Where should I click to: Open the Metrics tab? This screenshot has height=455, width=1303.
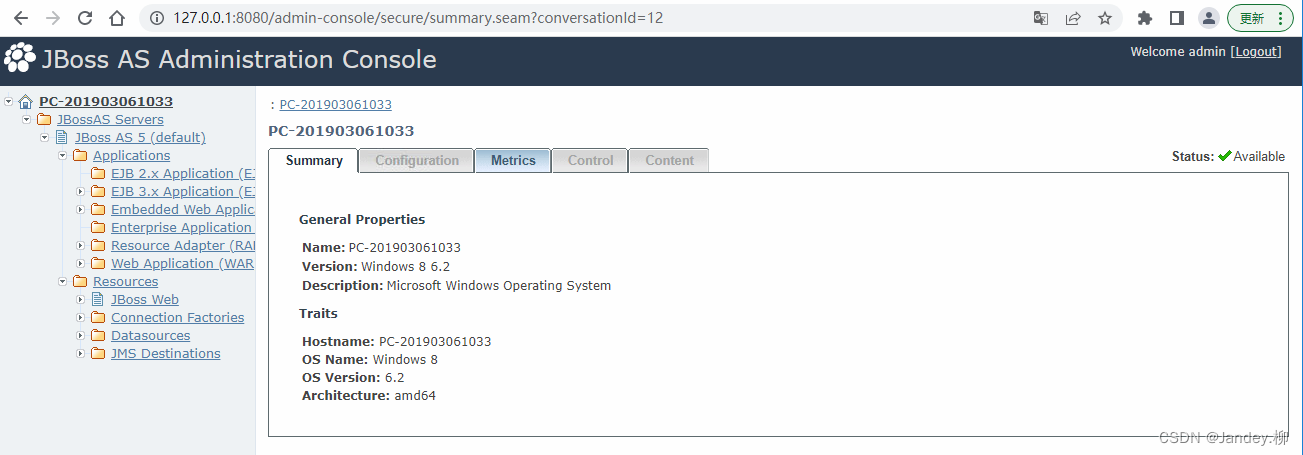(x=513, y=160)
